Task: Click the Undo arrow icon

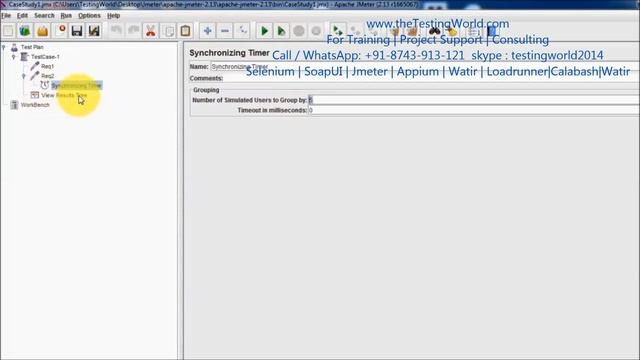Action: [x=116, y=31]
